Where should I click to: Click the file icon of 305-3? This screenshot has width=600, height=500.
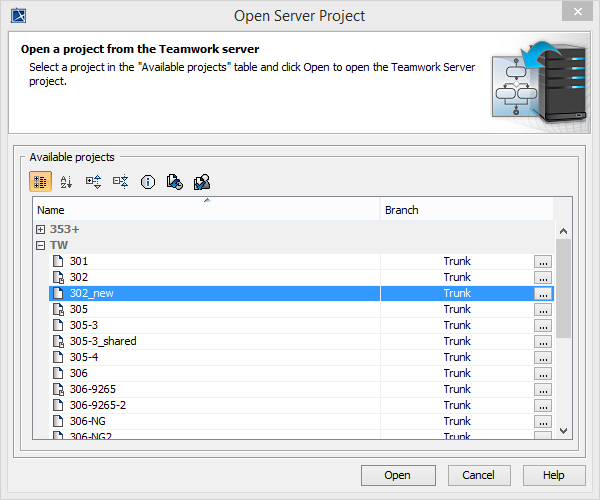pyautogui.click(x=58, y=325)
